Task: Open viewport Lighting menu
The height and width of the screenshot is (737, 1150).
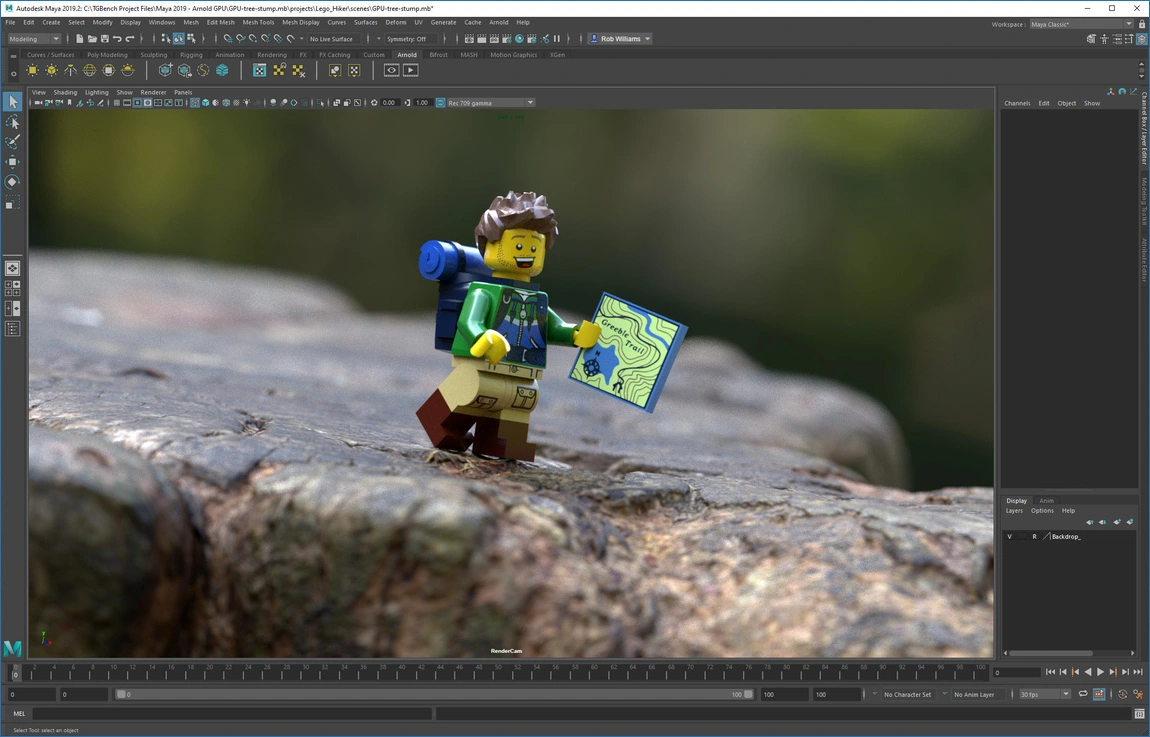Action: 96,92
